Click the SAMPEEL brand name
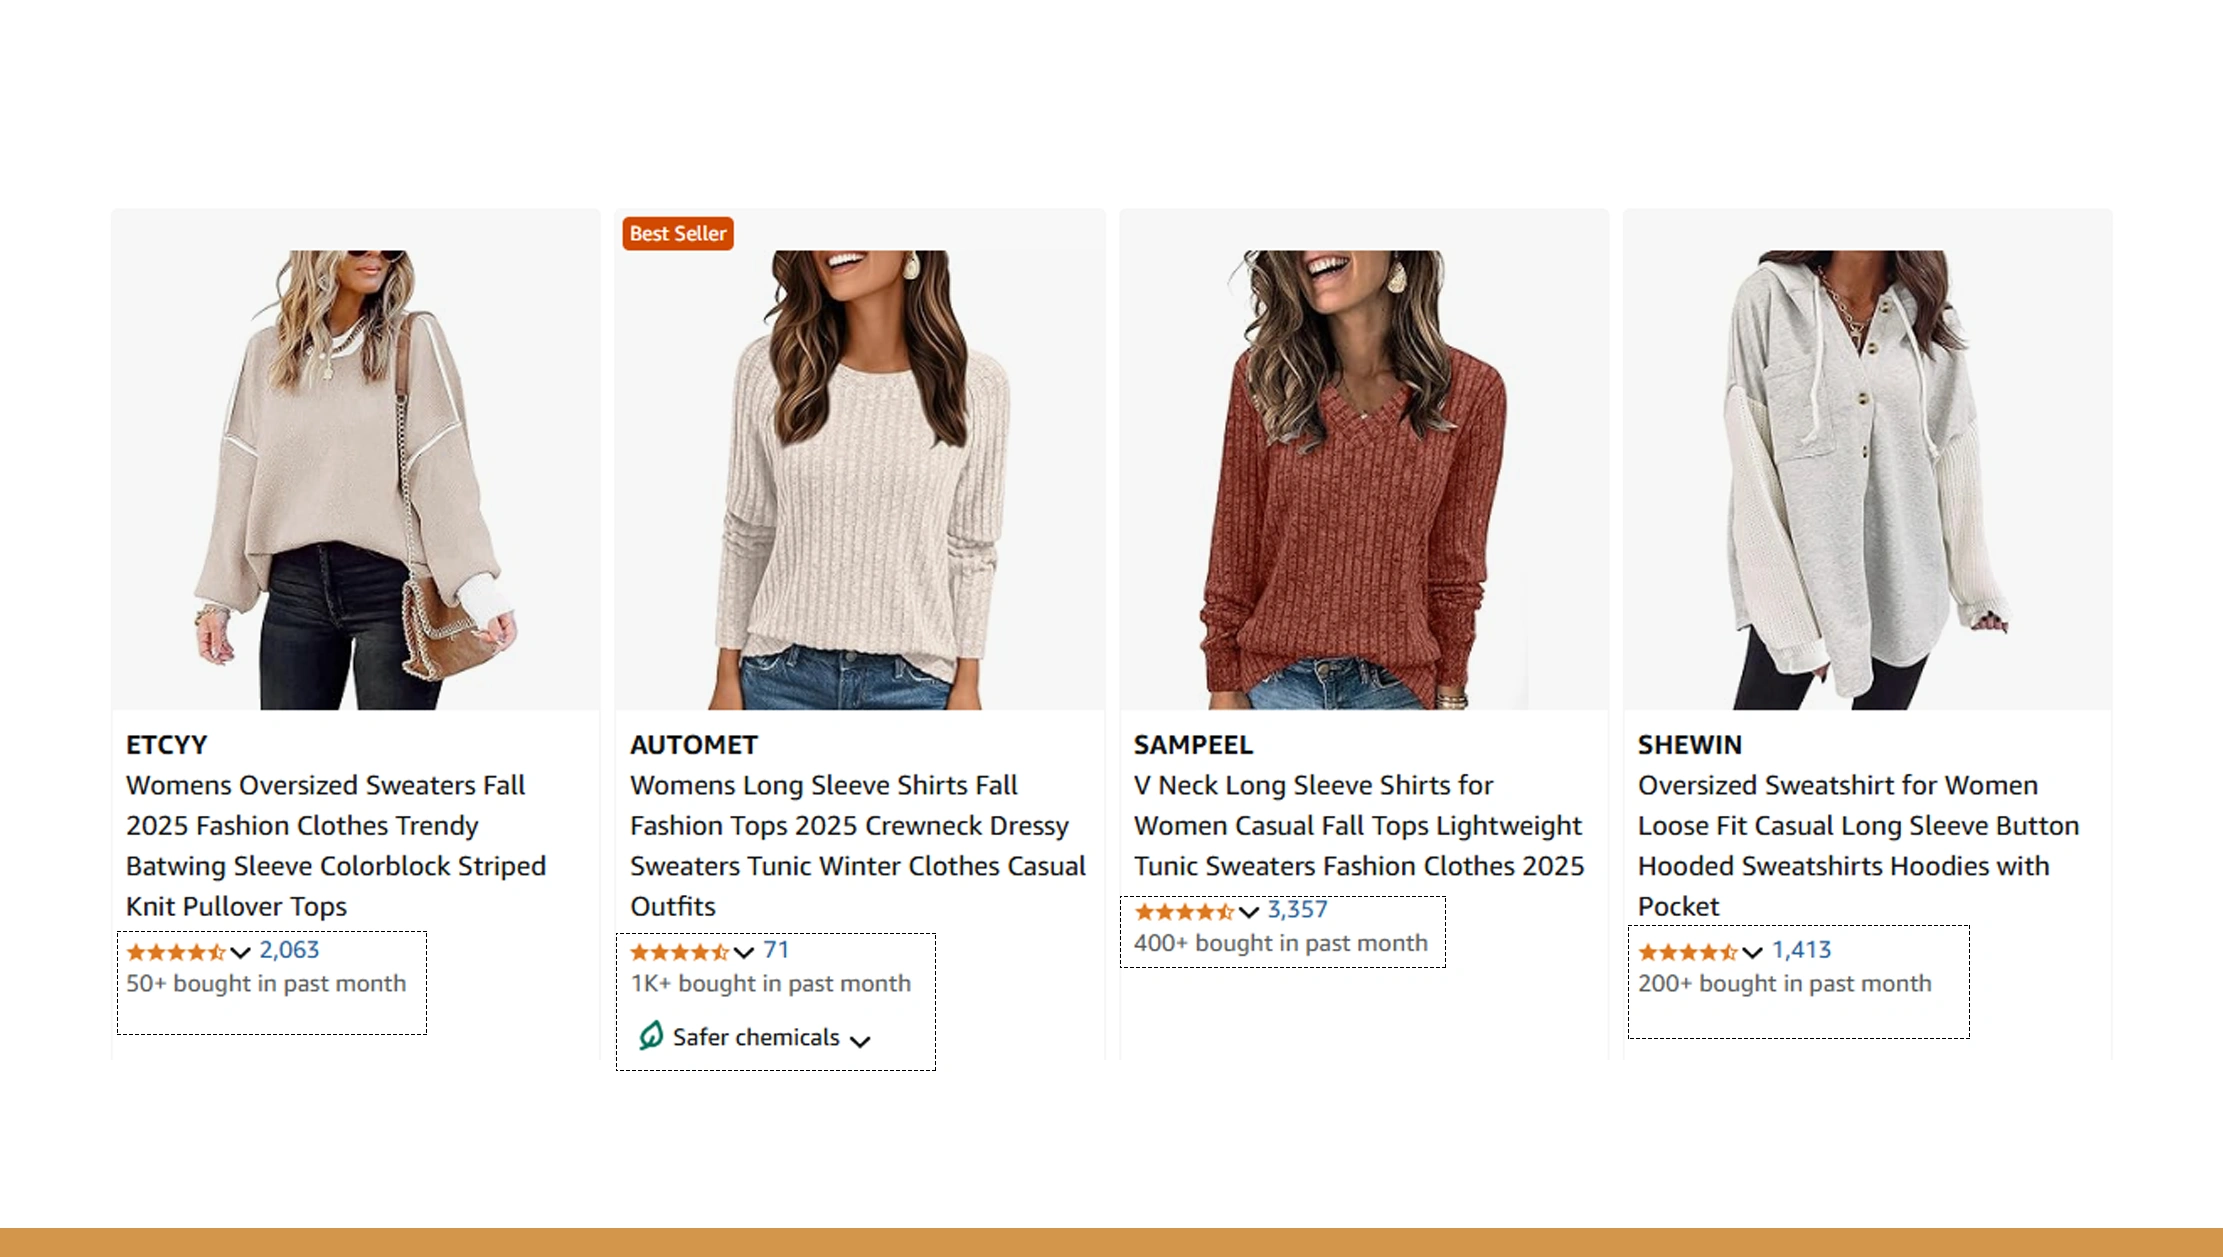2223x1257 pixels. click(x=1192, y=744)
